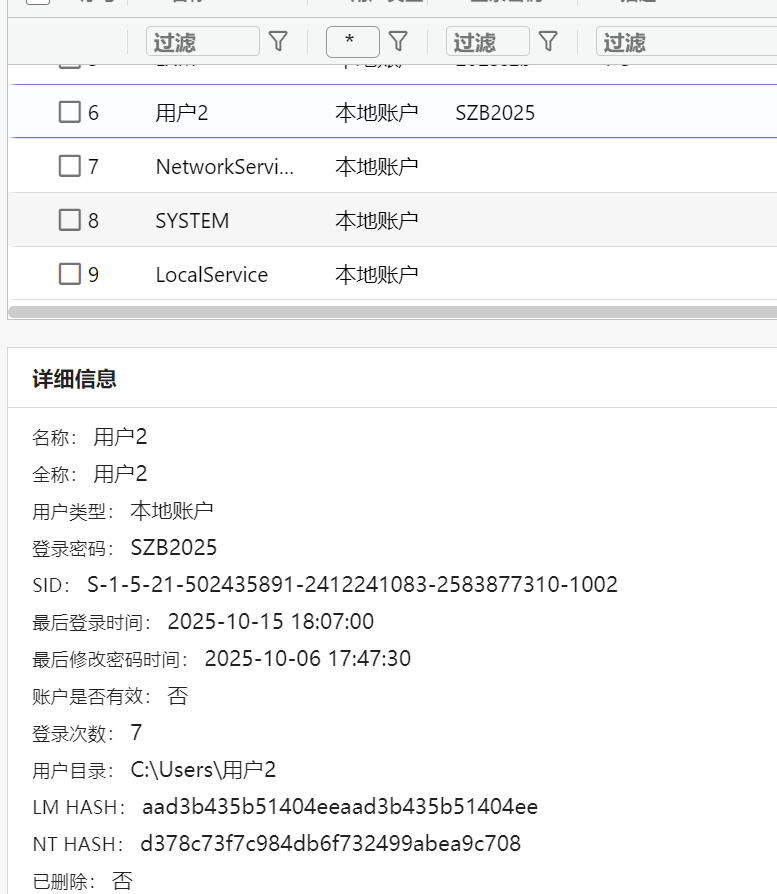Viewport: 777px width, 894px height.
Task: Click 本地账户 type cell in the 用户2 row
Action: pos(377,113)
